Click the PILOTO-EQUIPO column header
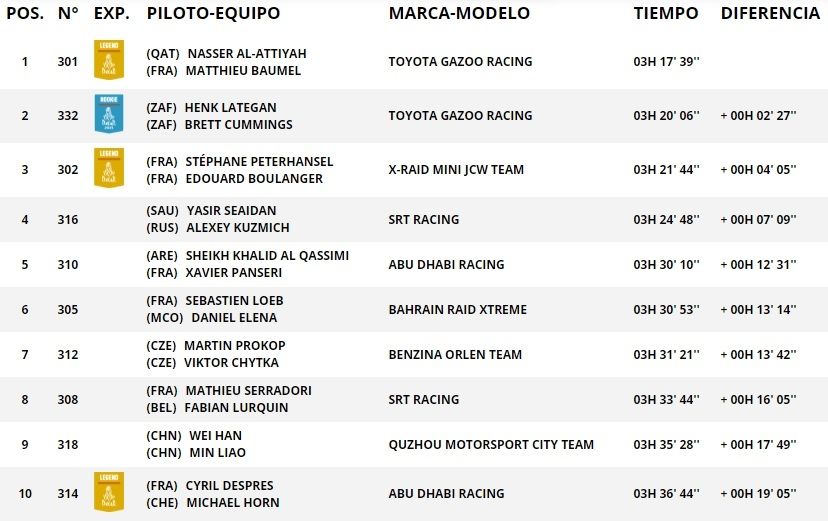The height and width of the screenshot is (521, 828). click(213, 14)
